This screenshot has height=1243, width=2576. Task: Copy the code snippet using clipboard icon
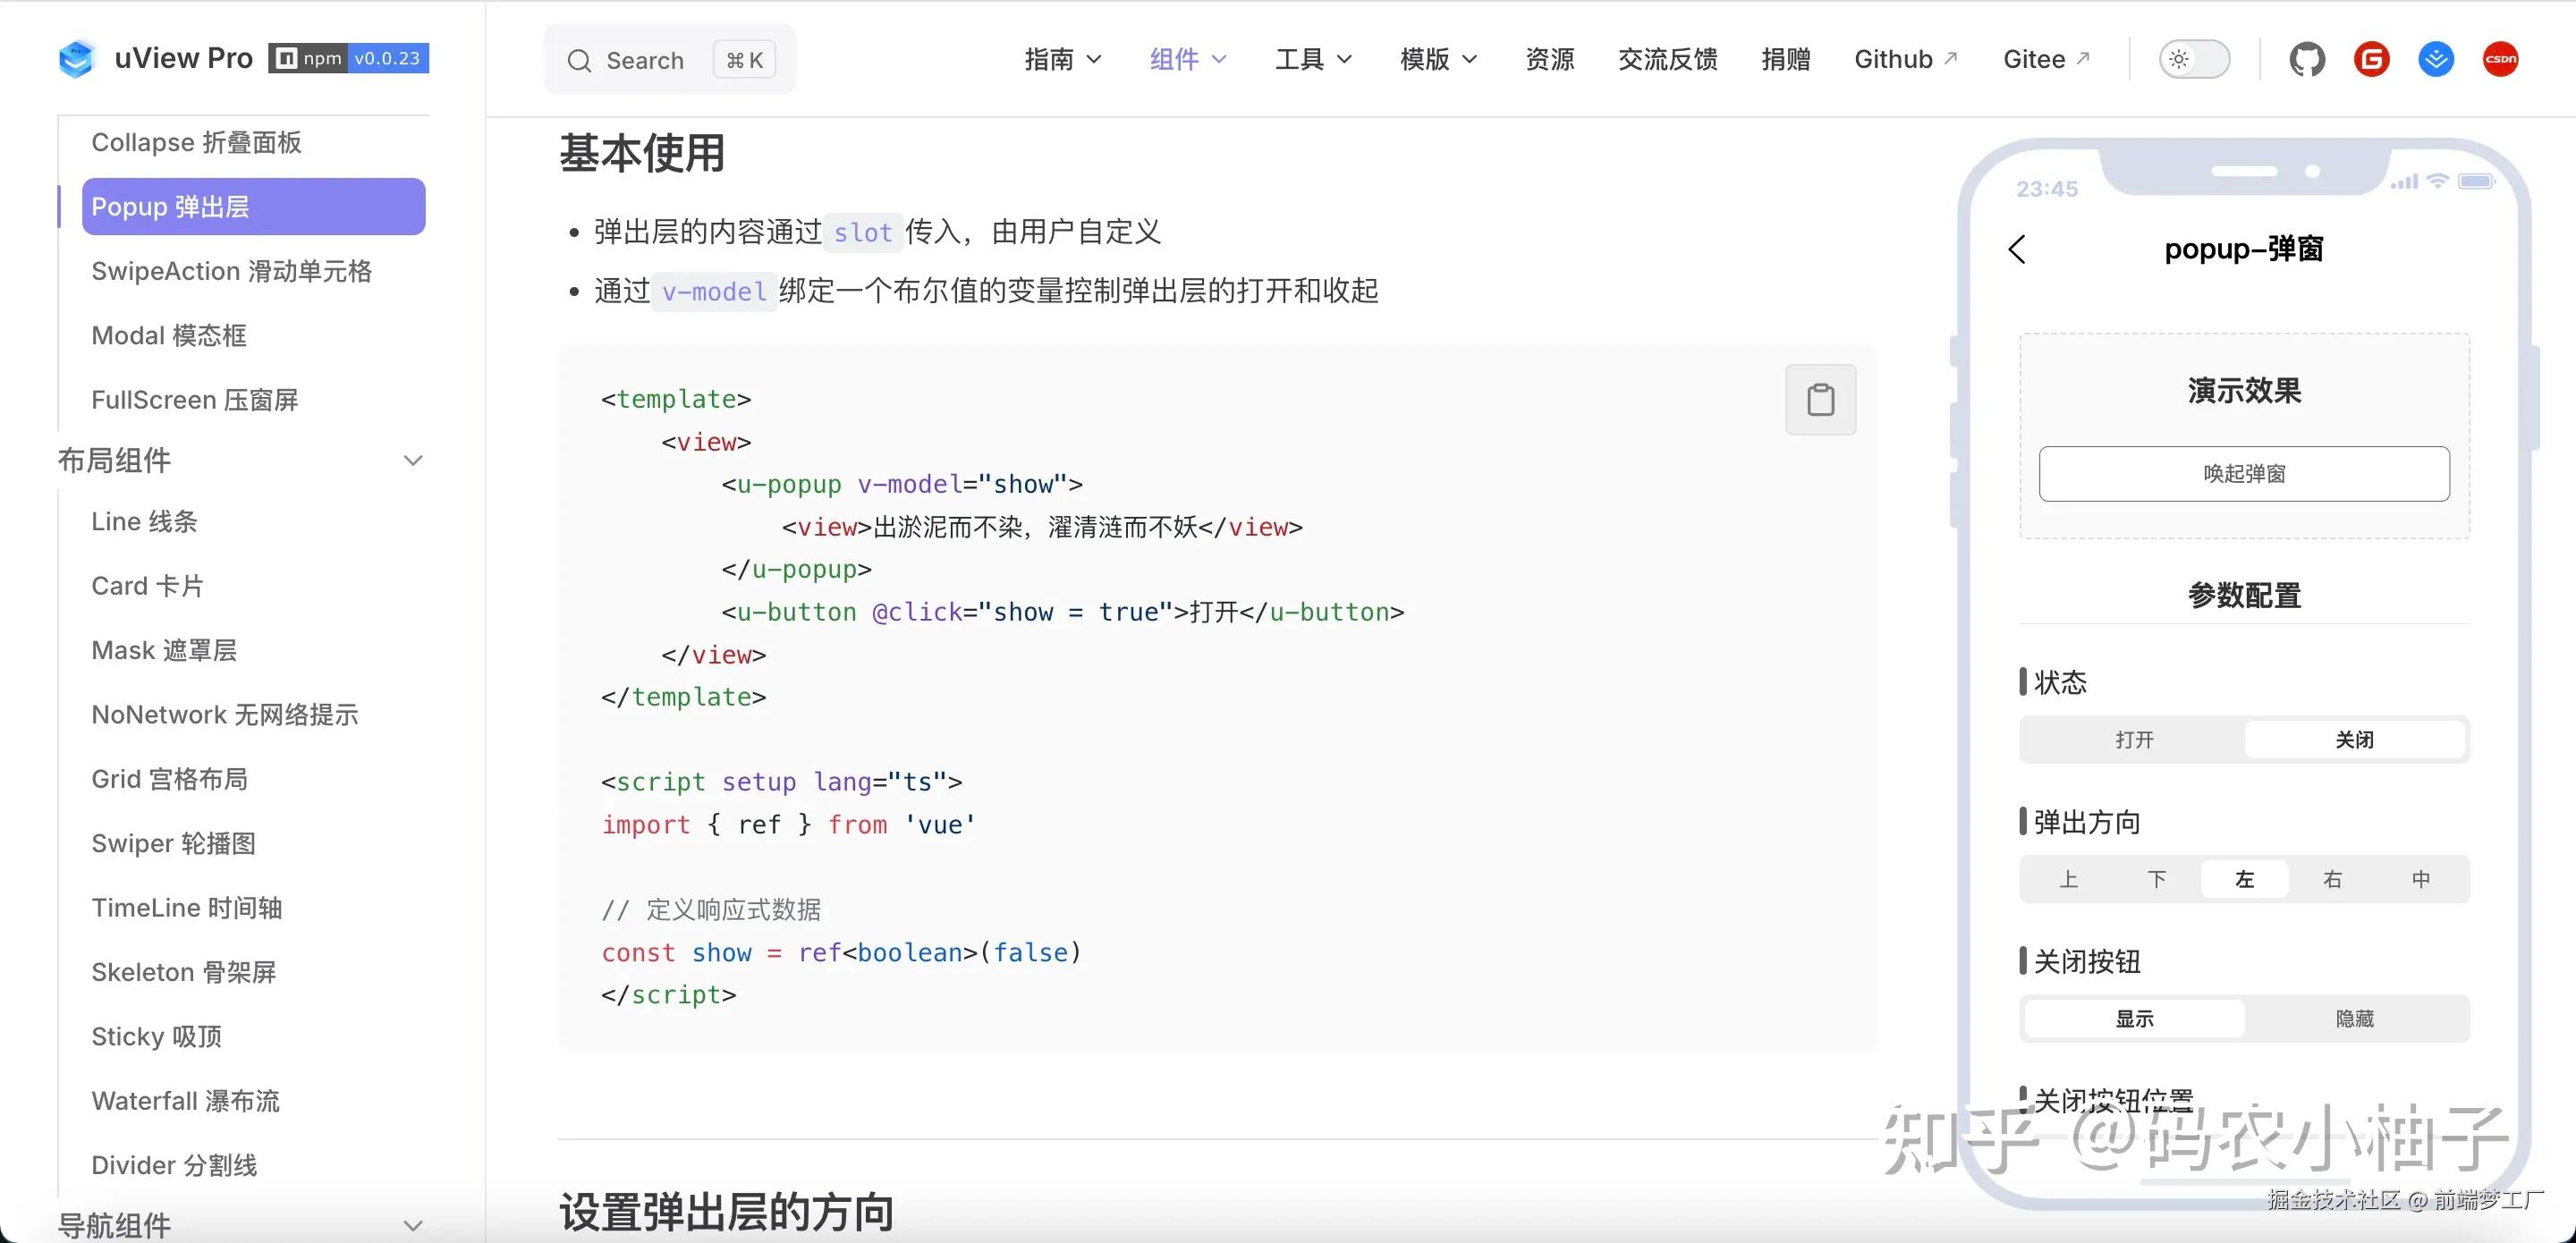1820,399
